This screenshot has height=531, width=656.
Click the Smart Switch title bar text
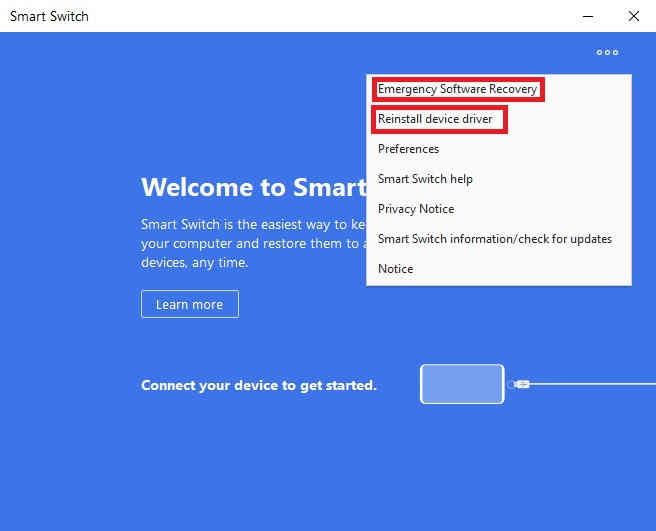coord(49,16)
